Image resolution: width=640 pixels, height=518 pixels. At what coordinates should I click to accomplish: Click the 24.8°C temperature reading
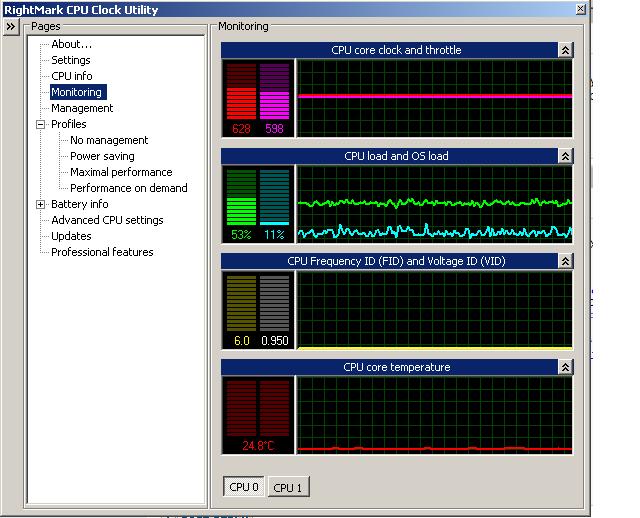[258, 446]
